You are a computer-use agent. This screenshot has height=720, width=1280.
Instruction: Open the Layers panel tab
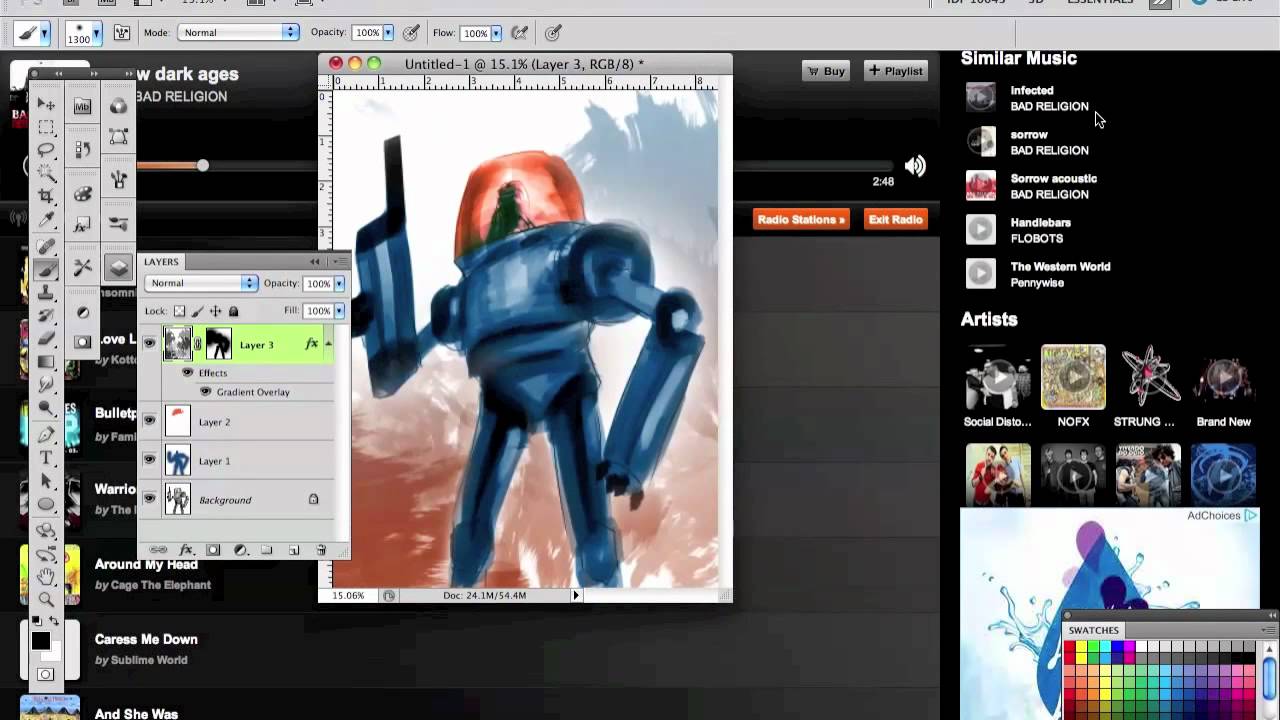coord(161,262)
